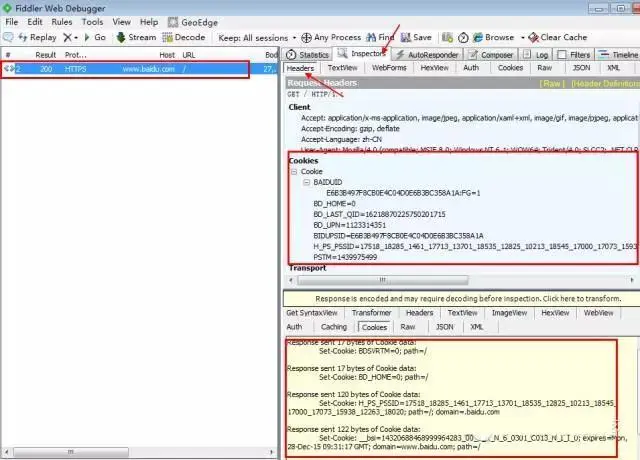Screen dimensions: 640x460
Task: Open the Tools menu
Action: pos(92,22)
